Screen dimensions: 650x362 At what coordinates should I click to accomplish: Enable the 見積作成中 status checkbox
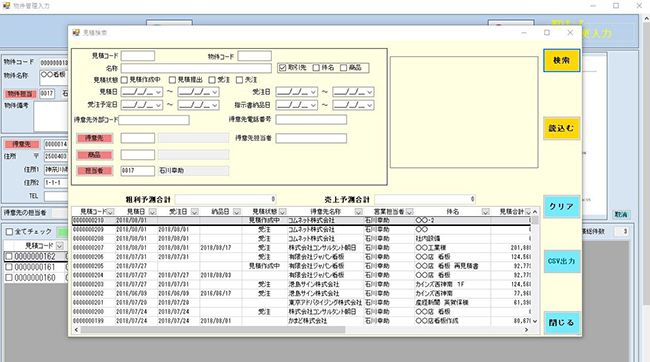click(124, 80)
